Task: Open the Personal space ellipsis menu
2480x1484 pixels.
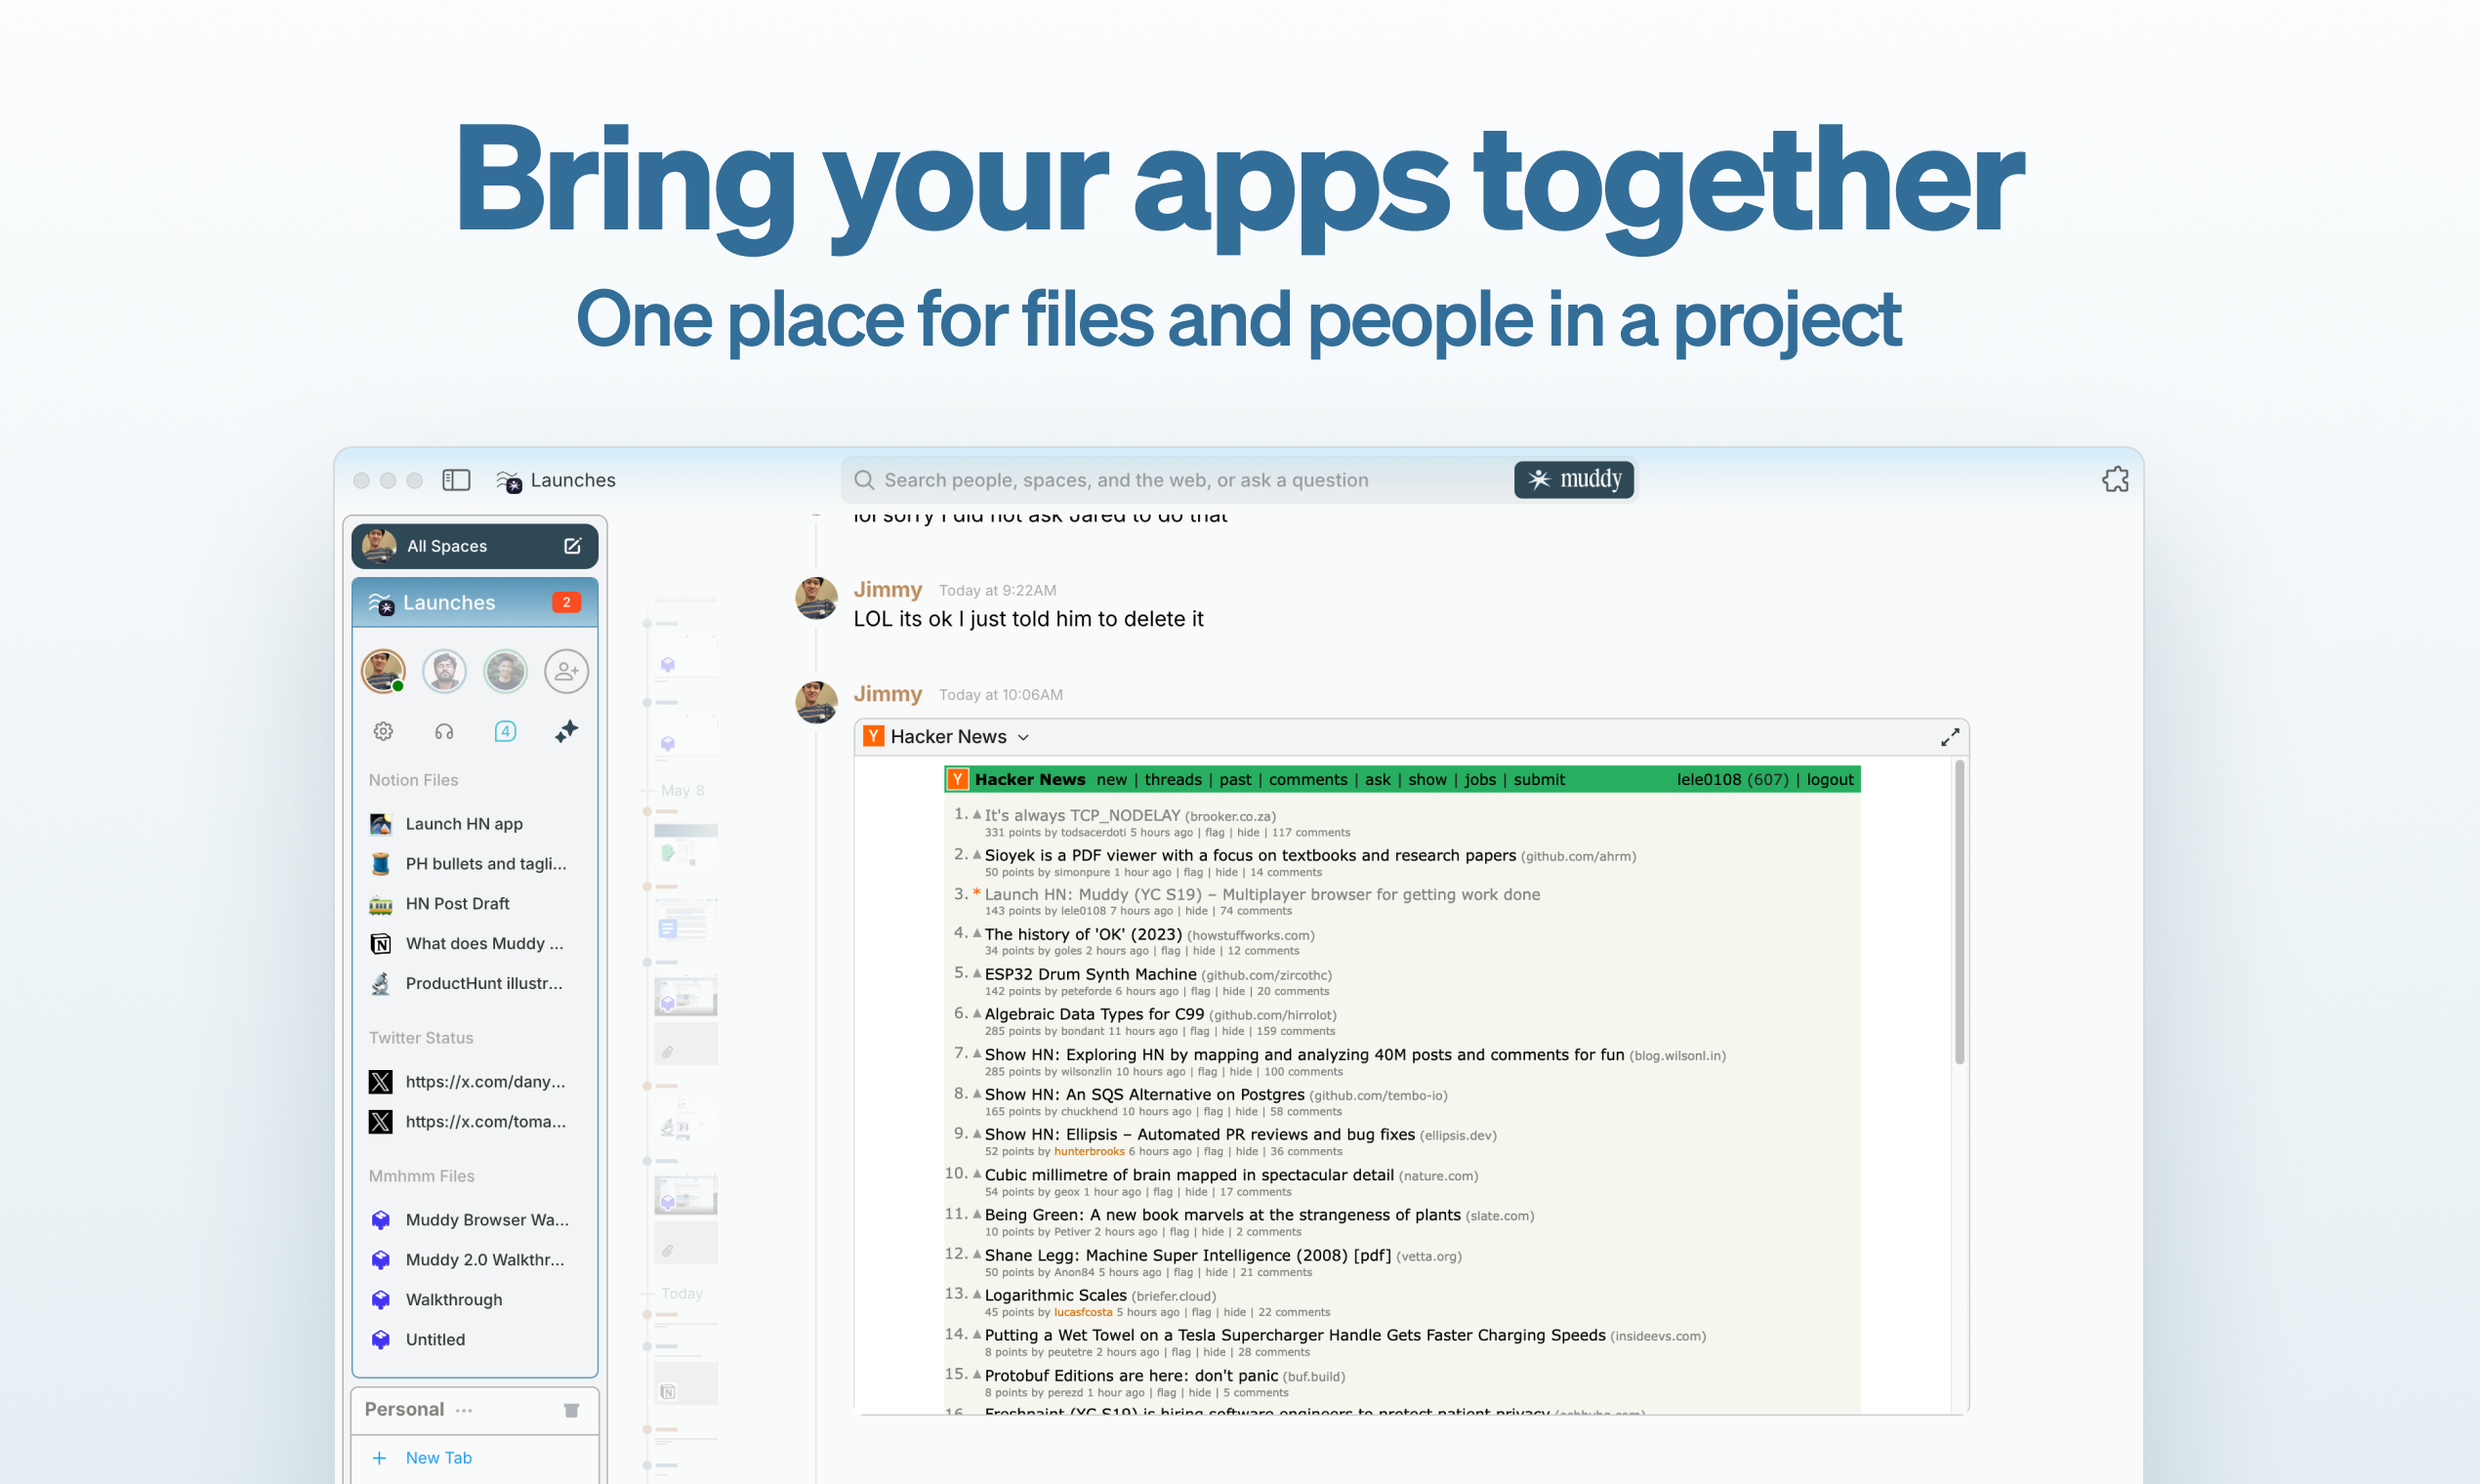Action: coord(464,1410)
